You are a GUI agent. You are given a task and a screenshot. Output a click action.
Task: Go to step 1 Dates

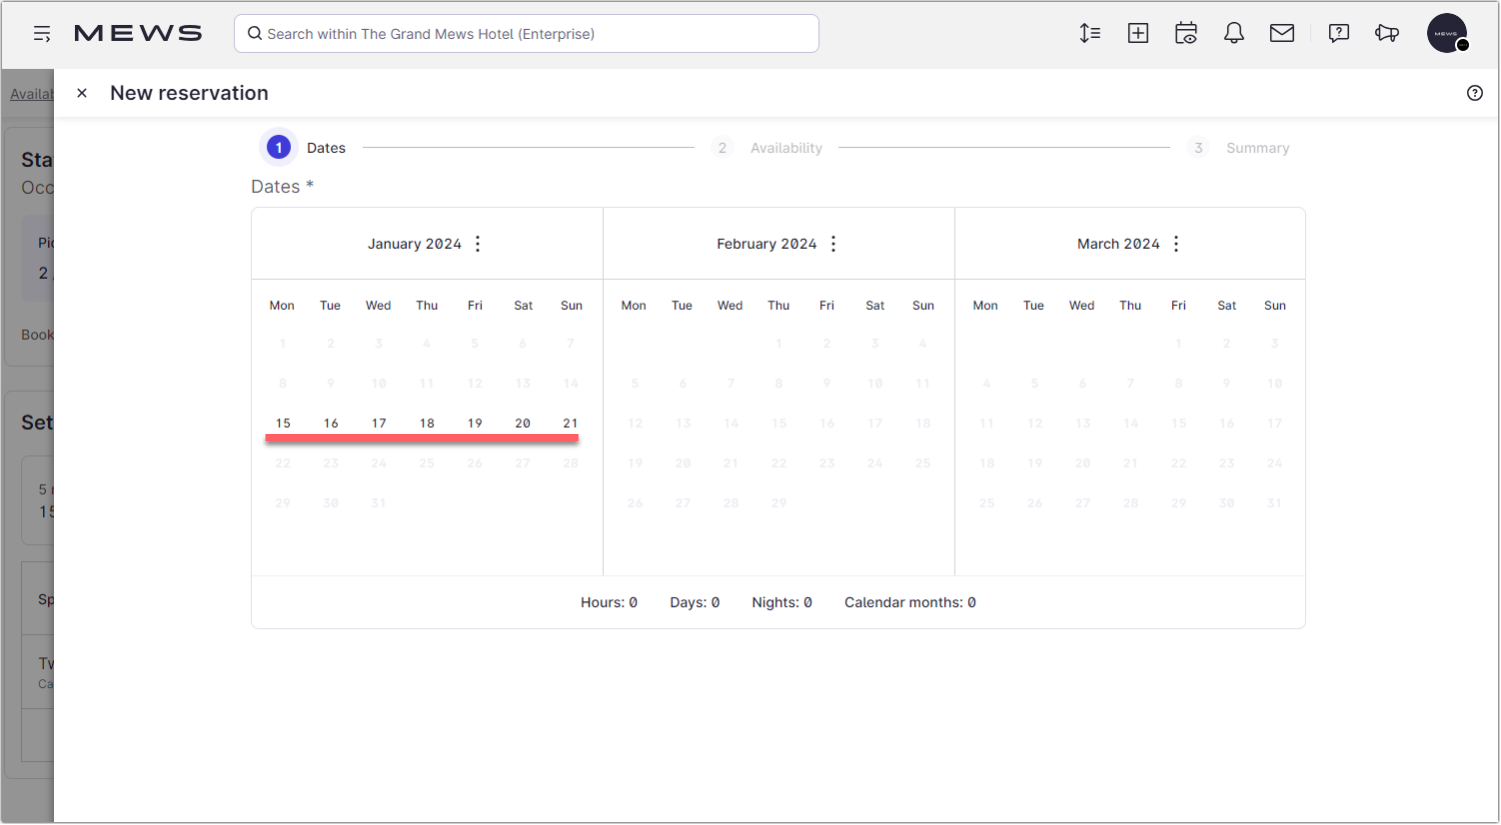click(x=303, y=148)
